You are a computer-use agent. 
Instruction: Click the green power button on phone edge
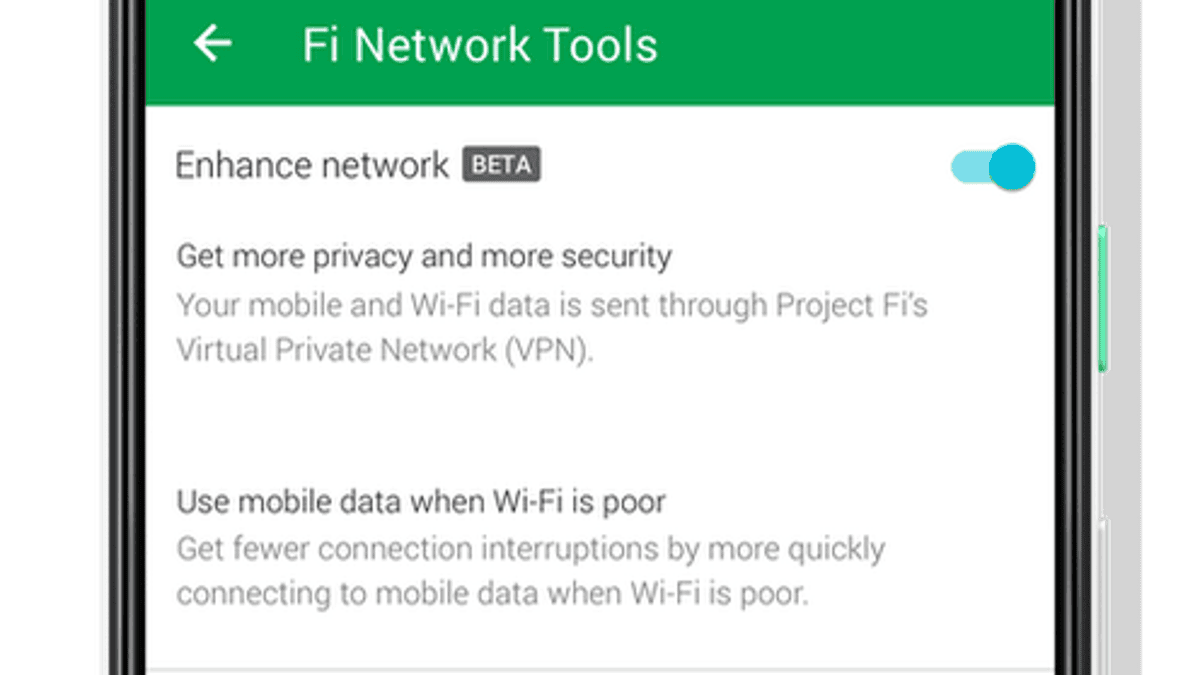tap(1103, 299)
